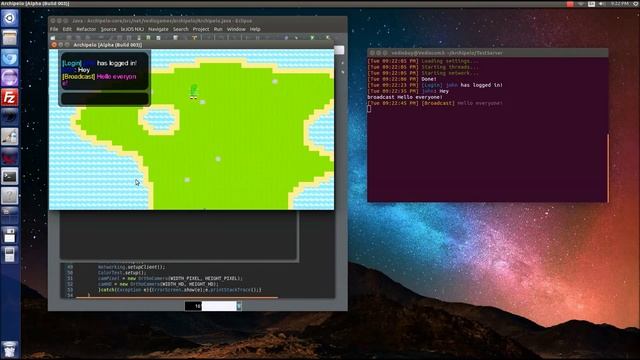
Task: Click the 'Networking.setupClient();' code line
Action: tap(131, 267)
